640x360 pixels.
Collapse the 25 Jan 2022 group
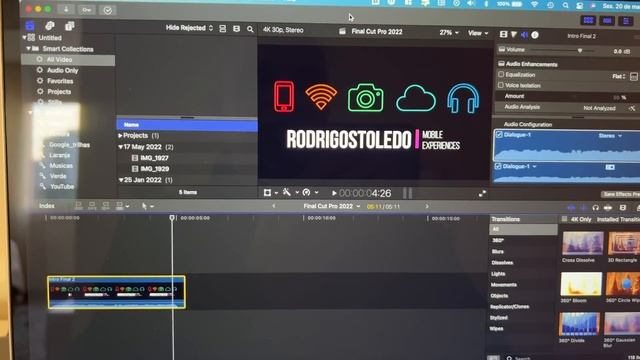pos(121,180)
